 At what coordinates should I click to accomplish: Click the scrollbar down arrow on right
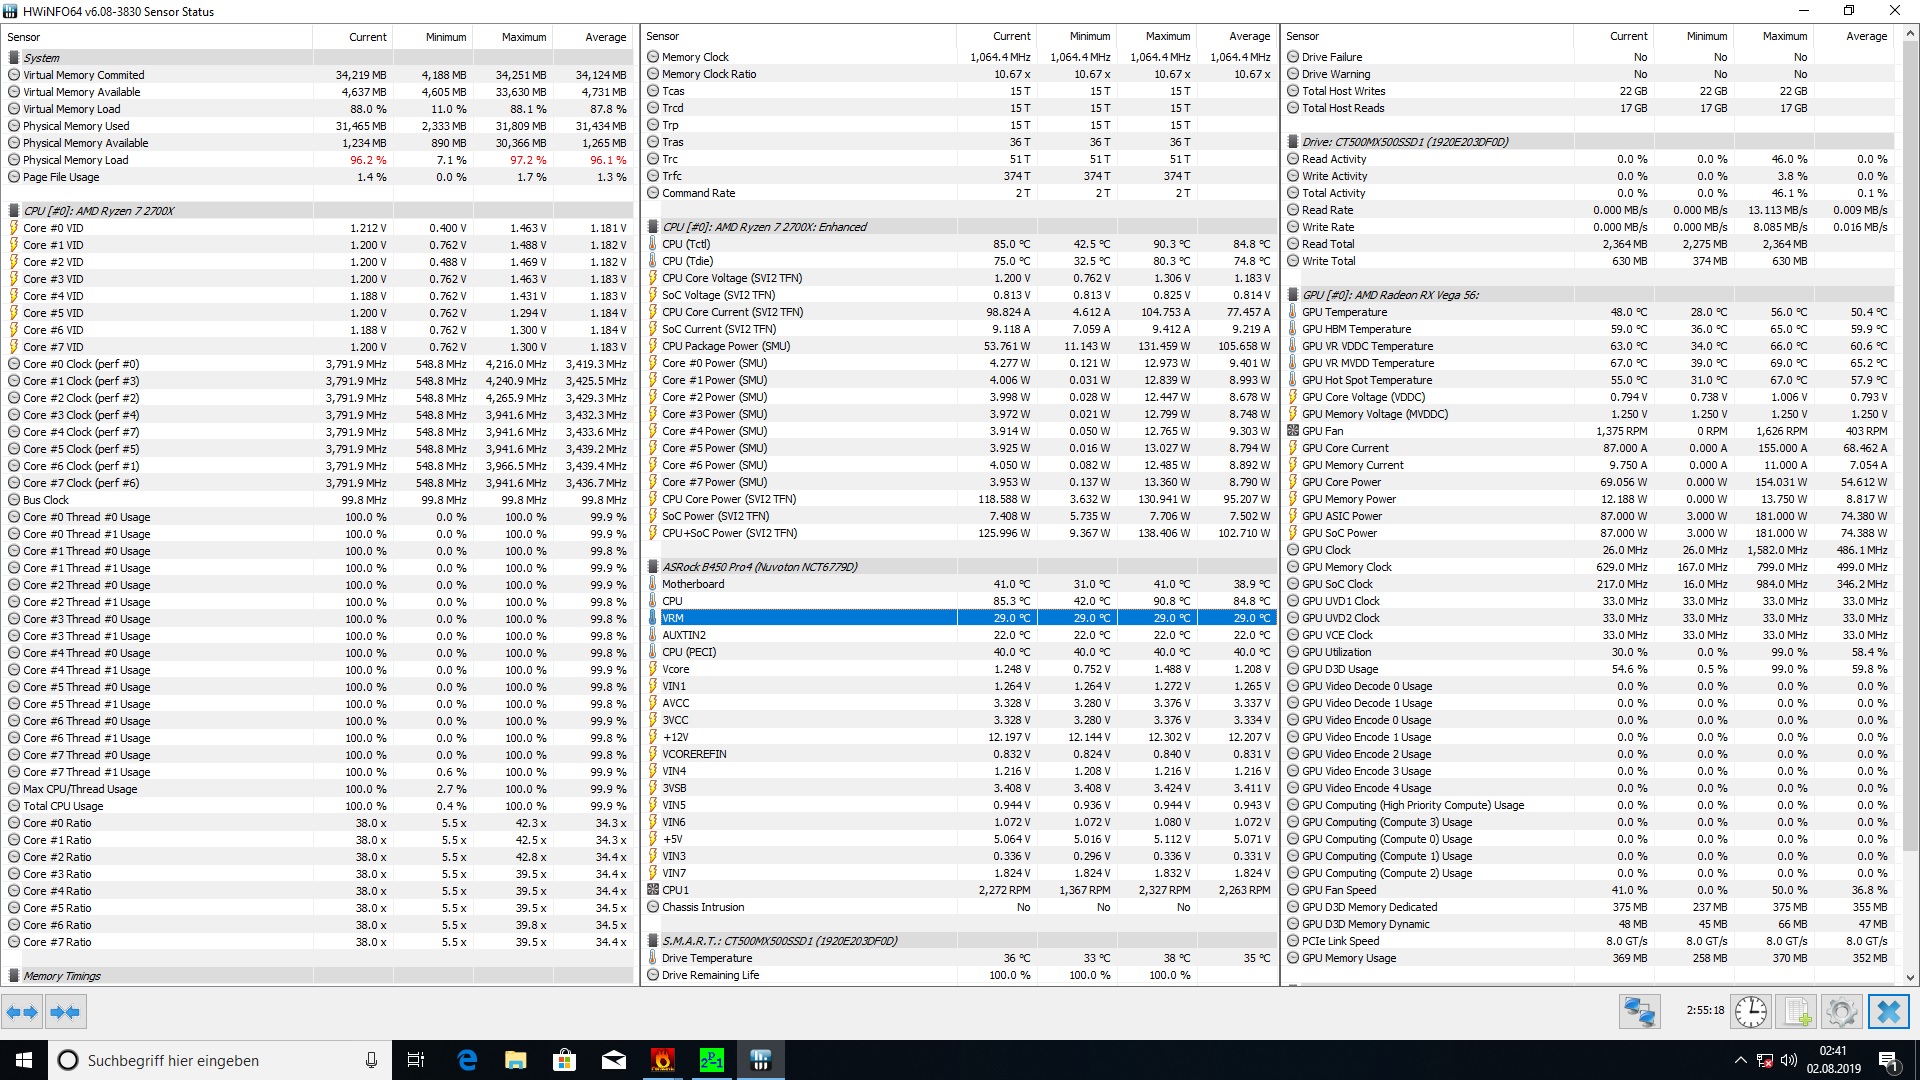1911,978
